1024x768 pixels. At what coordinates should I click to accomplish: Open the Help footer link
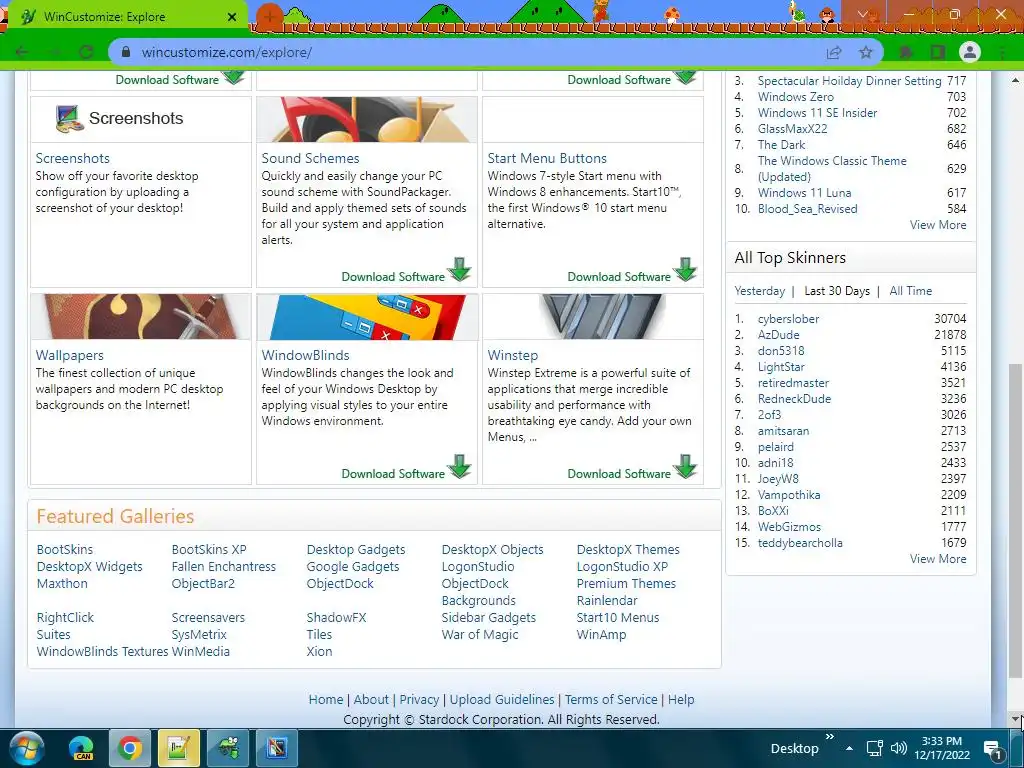click(x=680, y=699)
